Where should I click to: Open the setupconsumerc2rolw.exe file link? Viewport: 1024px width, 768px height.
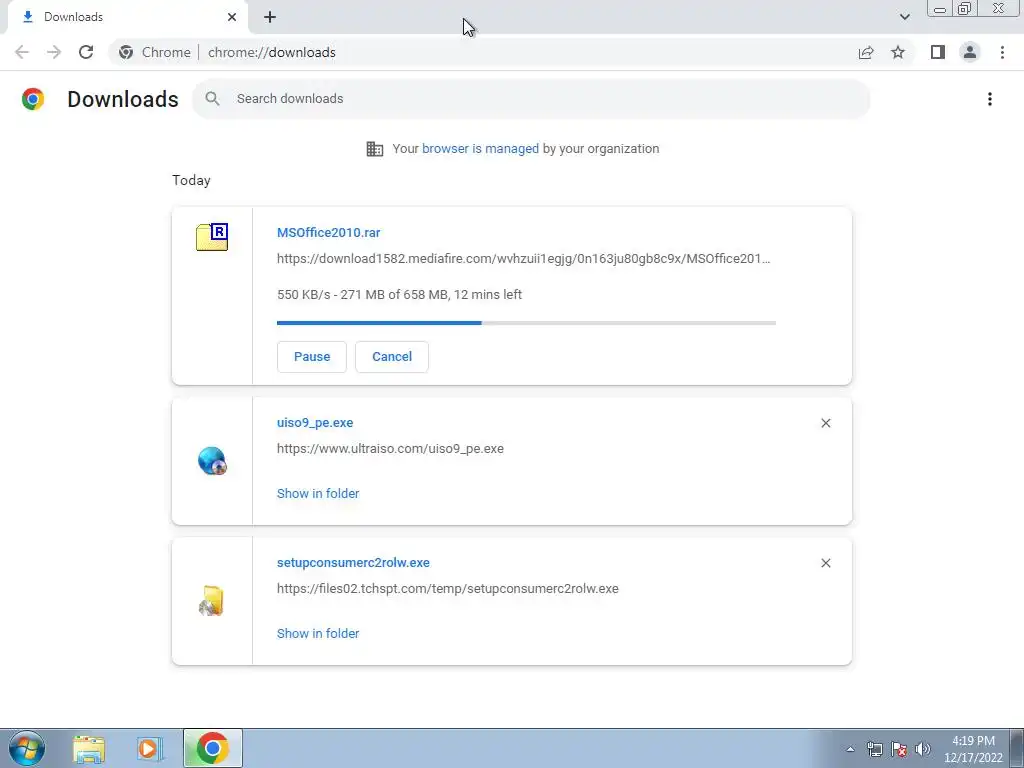click(x=353, y=562)
